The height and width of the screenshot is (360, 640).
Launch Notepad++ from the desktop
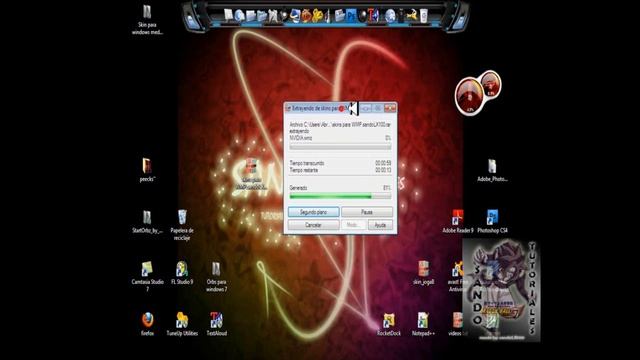point(423,324)
